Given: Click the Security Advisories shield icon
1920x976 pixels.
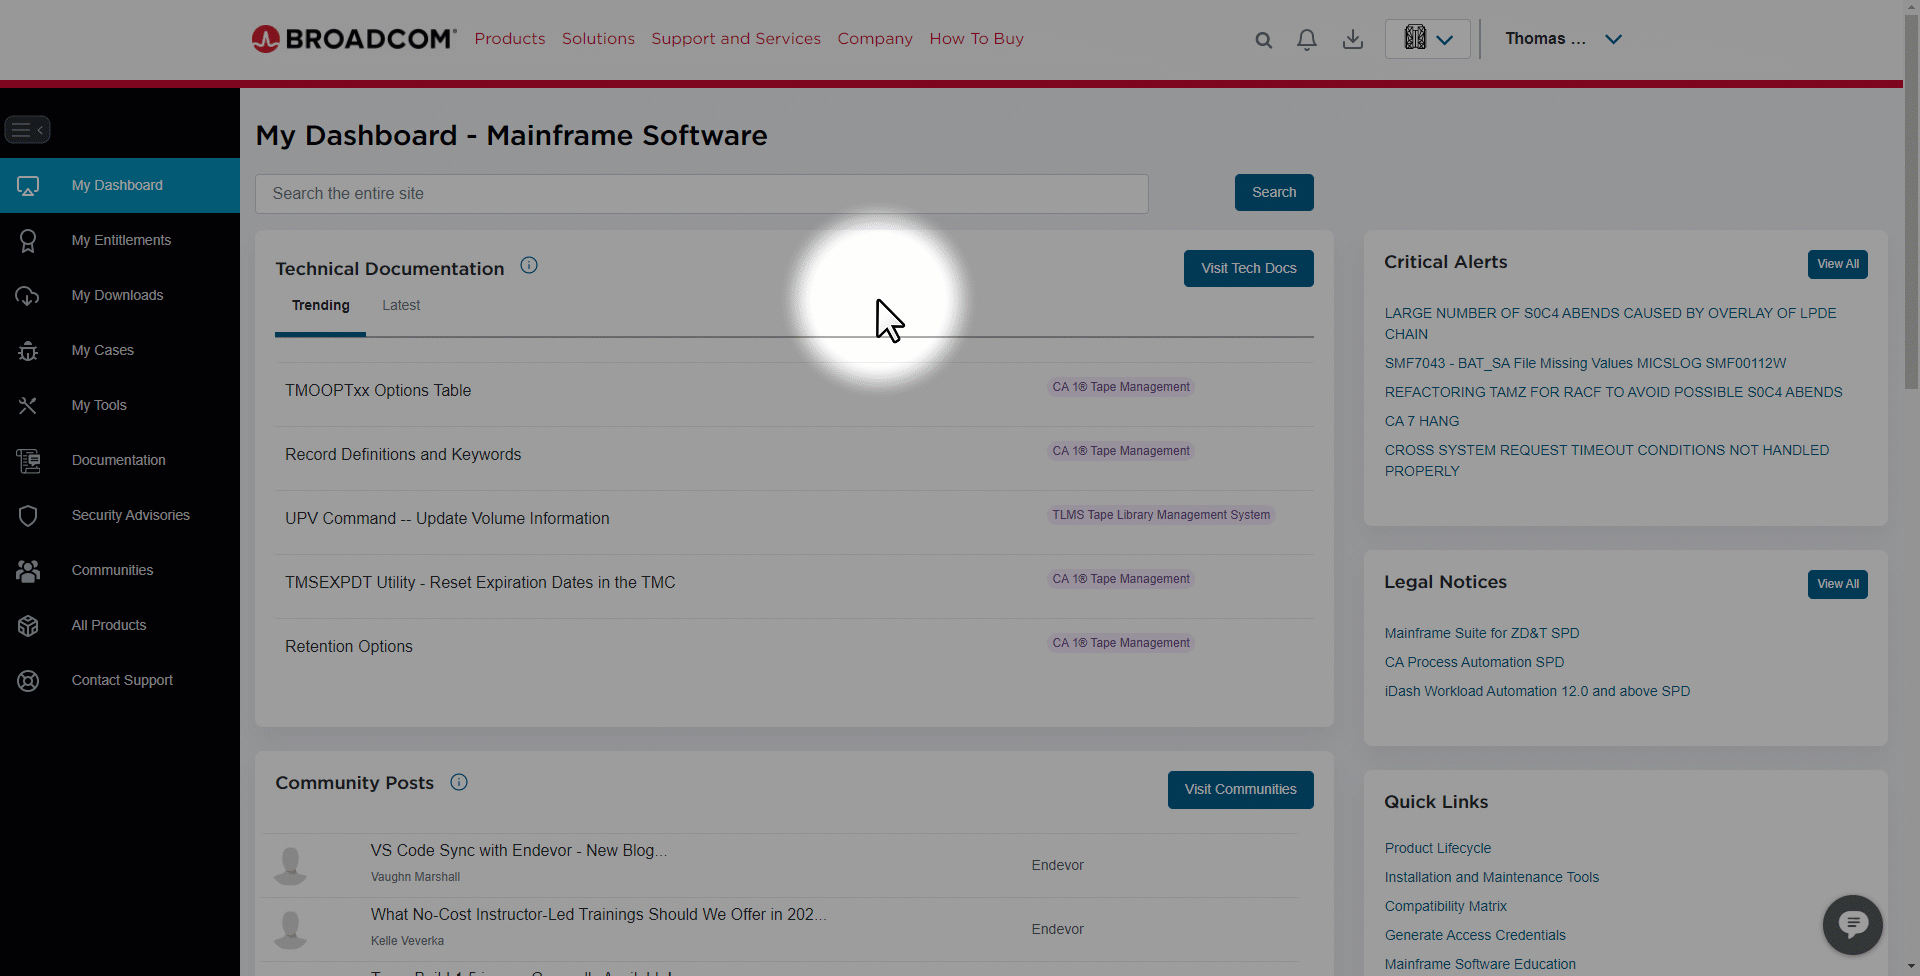Looking at the screenshot, I should coord(28,516).
